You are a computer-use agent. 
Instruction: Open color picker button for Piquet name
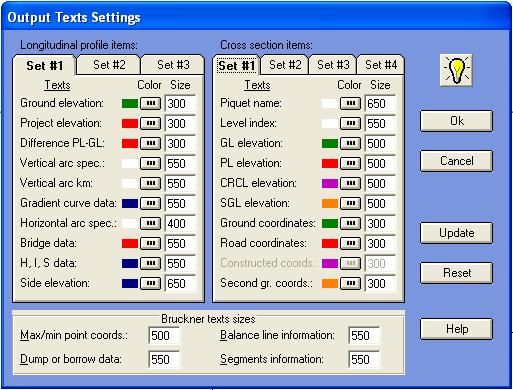[350, 104]
